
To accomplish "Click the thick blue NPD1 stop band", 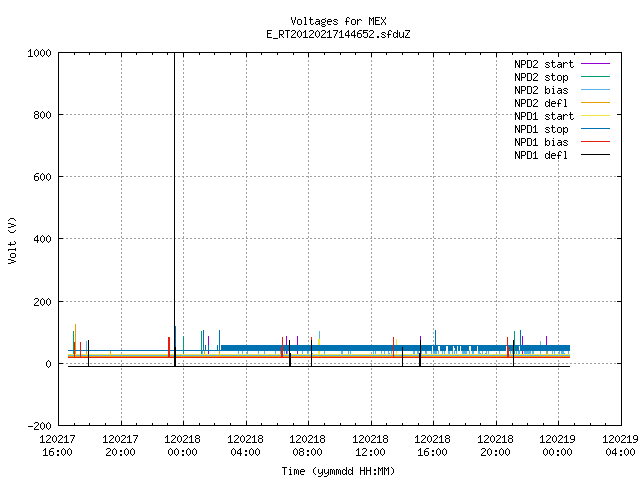I will pyautogui.click(x=395, y=348).
